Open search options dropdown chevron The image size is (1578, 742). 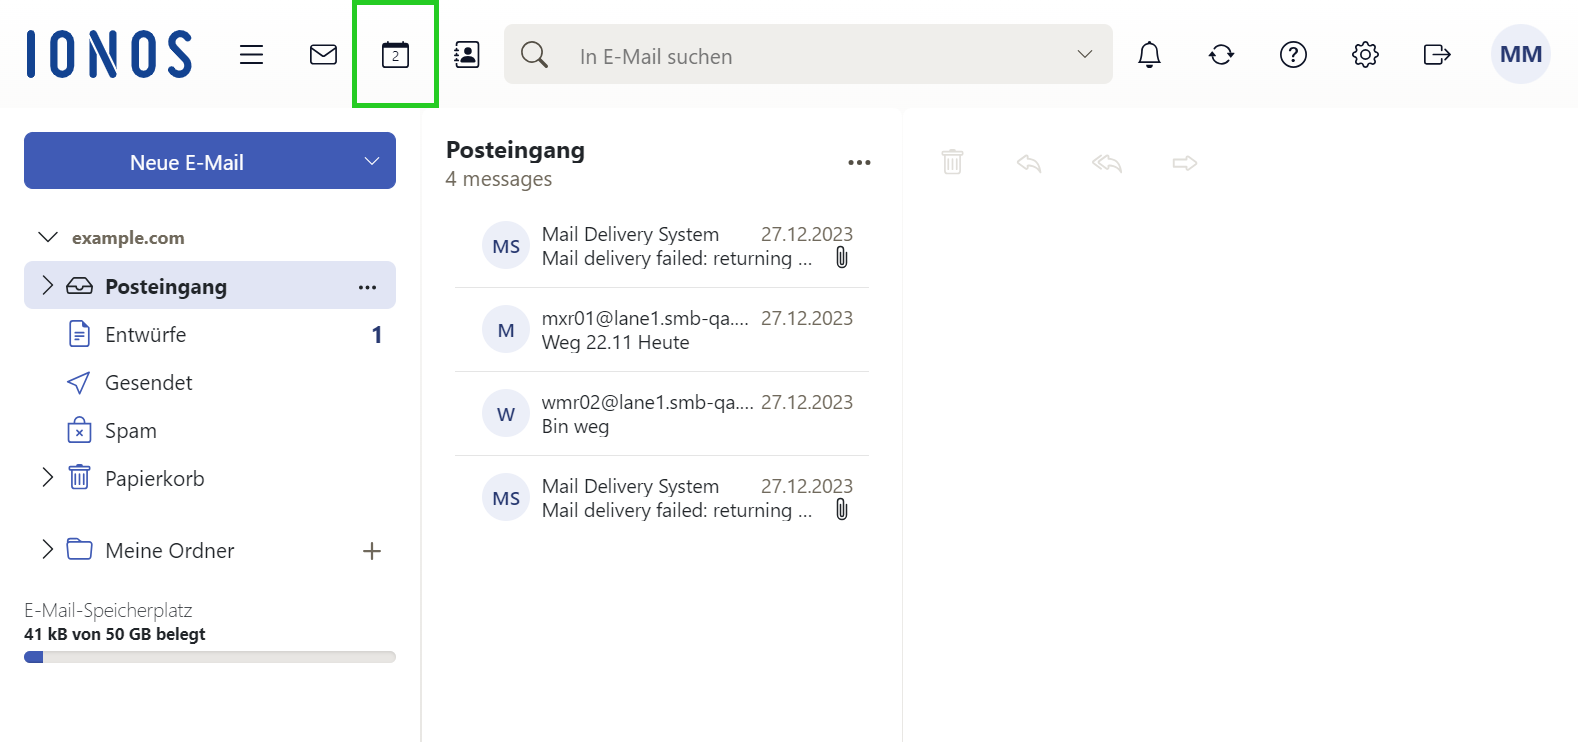click(x=1085, y=54)
